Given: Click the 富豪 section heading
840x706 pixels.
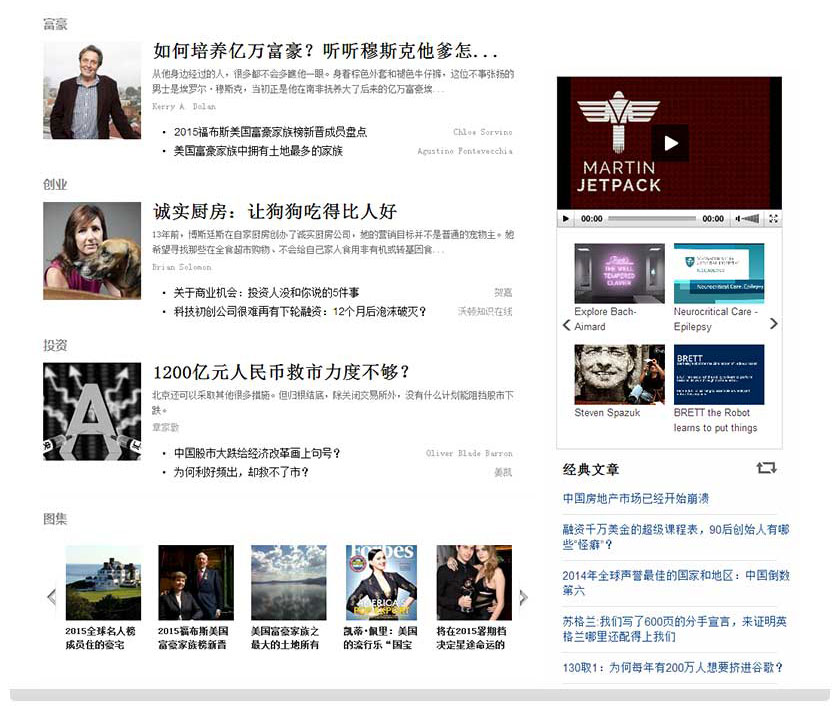Looking at the screenshot, I should (x=55, y=24).
